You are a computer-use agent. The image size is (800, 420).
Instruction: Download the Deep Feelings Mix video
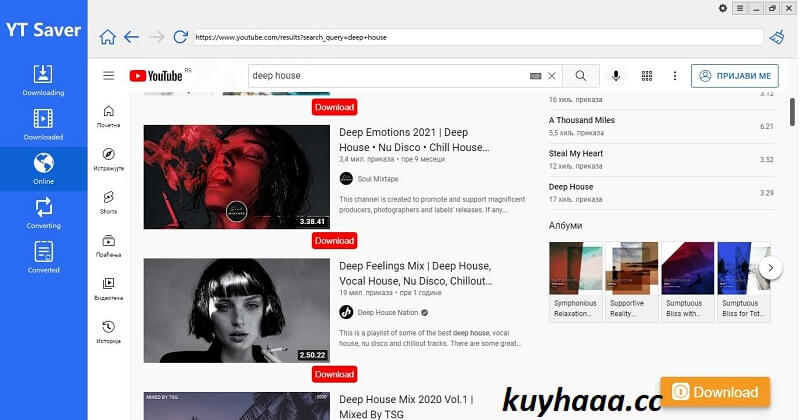pyautogui.click(x=334, y=375)
